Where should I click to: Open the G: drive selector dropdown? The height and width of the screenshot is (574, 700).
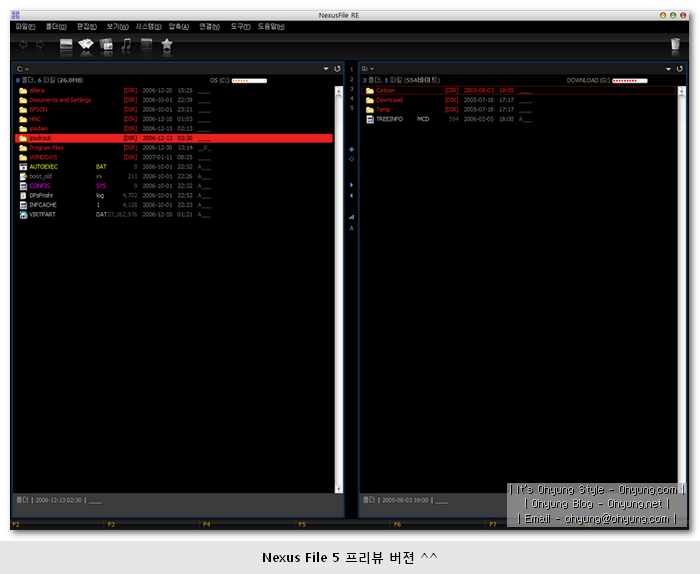(367, 69)
